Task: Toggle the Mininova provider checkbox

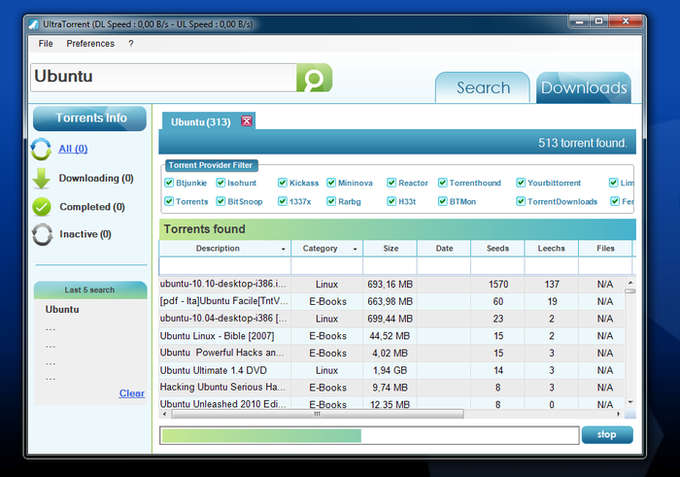Action: click(331, 183)
